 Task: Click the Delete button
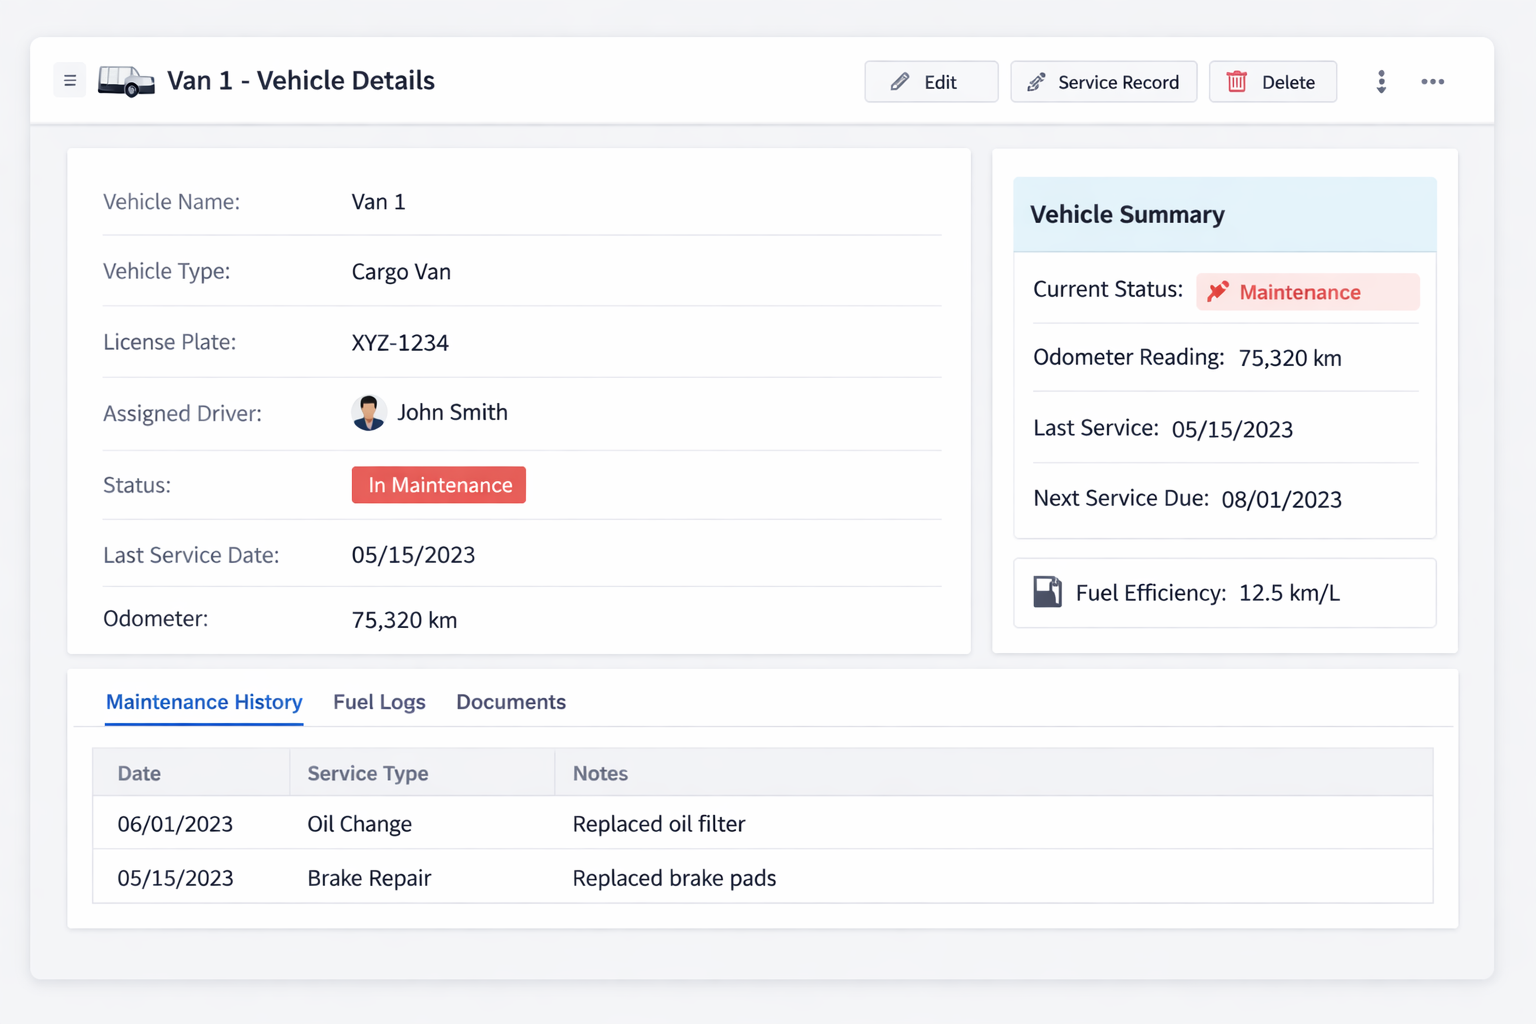(x=1272, y=81)
